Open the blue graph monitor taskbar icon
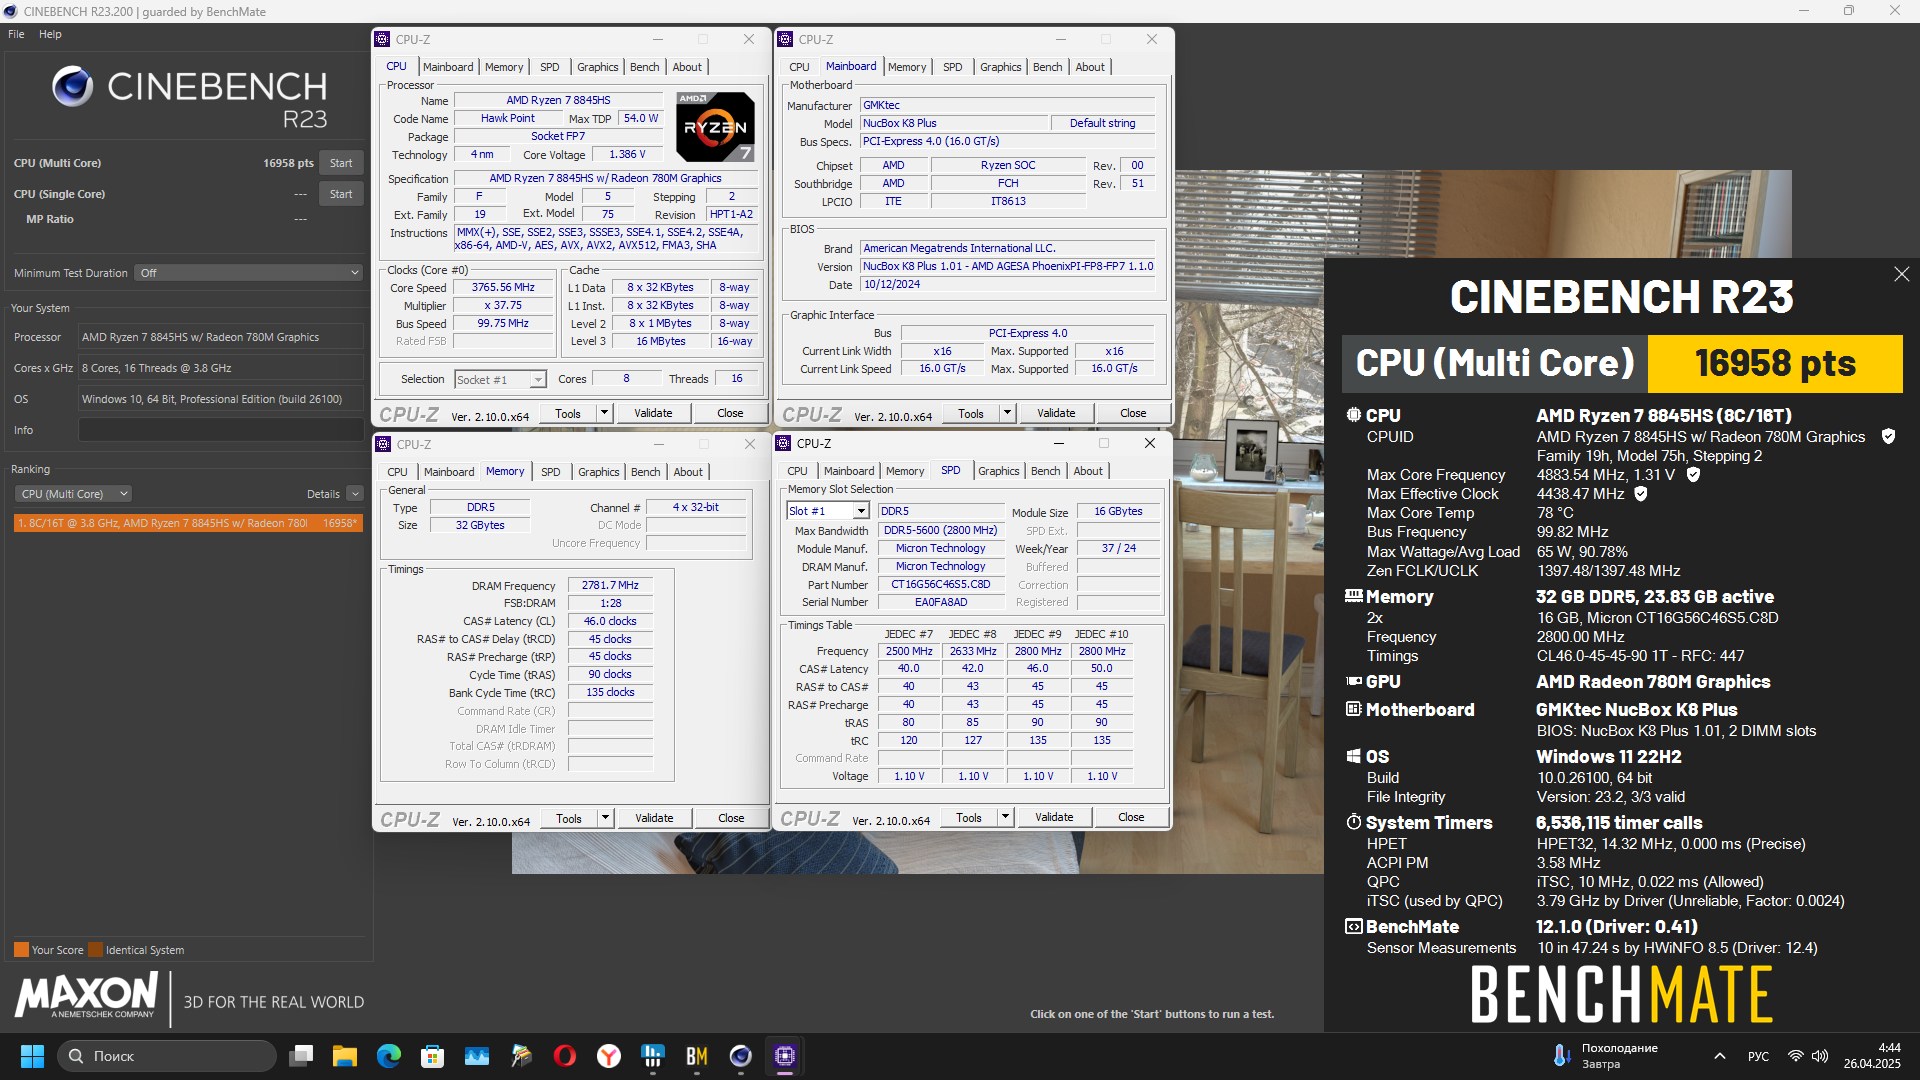Viewport: 1920px width, 1080px height. (477, 1056)
